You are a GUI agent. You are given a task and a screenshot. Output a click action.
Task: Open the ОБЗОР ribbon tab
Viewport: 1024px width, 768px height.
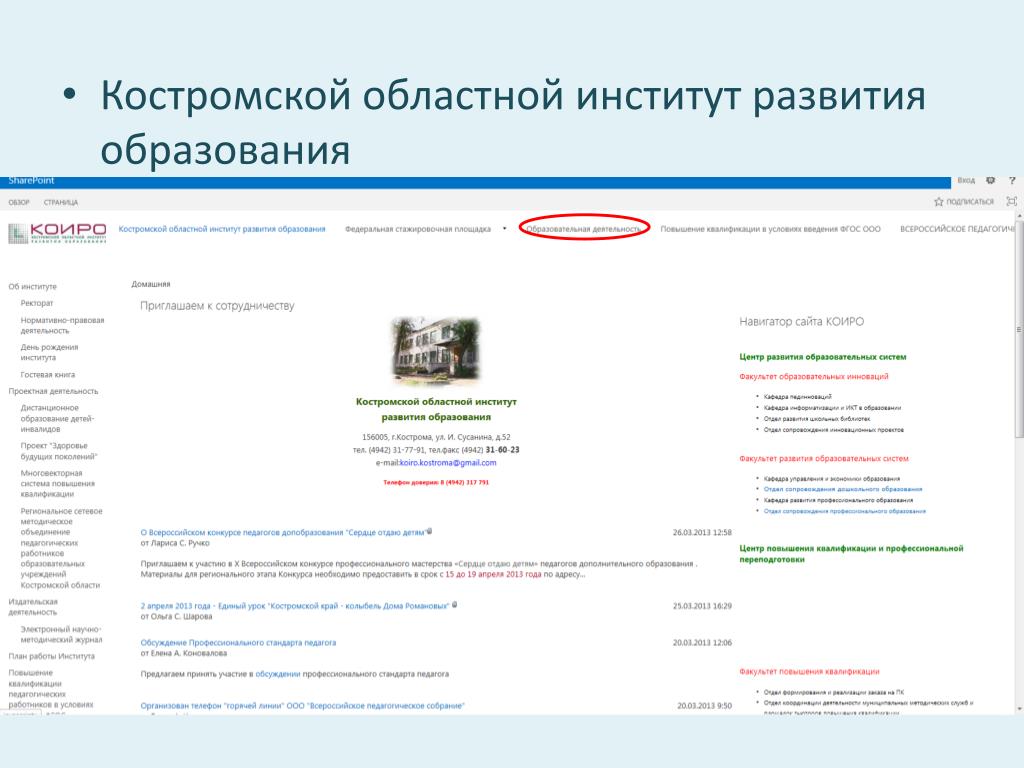click(19, 202)
